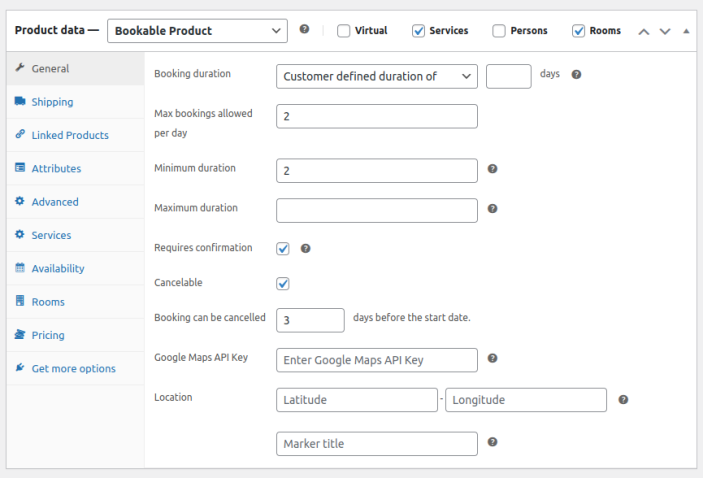This screenshot has height=478, width=703.
Task: Click help icon beside Google Maps API Key
Action: pyautogui.click(x=492, y=358)
